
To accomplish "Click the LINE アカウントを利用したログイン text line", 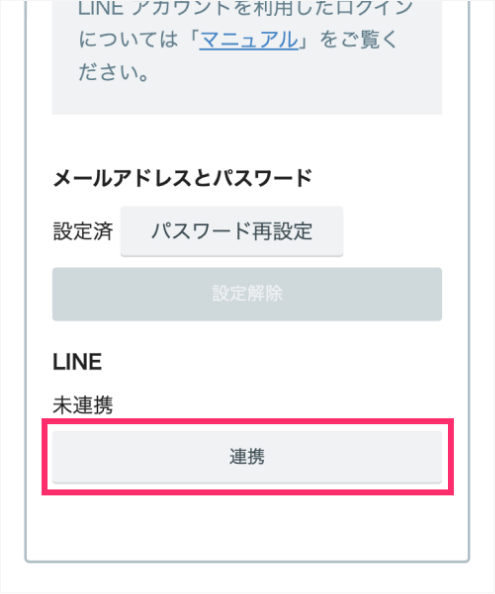I will click(x=245, y=8).
